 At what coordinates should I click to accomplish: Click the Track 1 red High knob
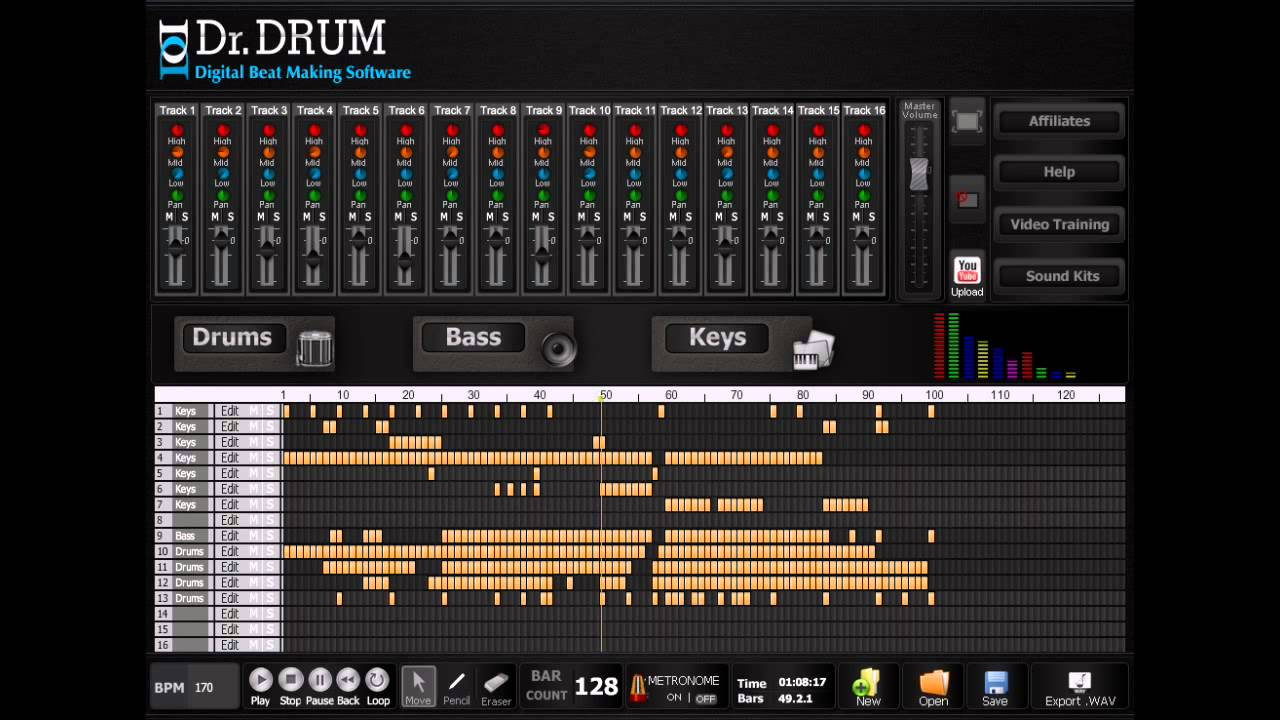click(177, 131)
